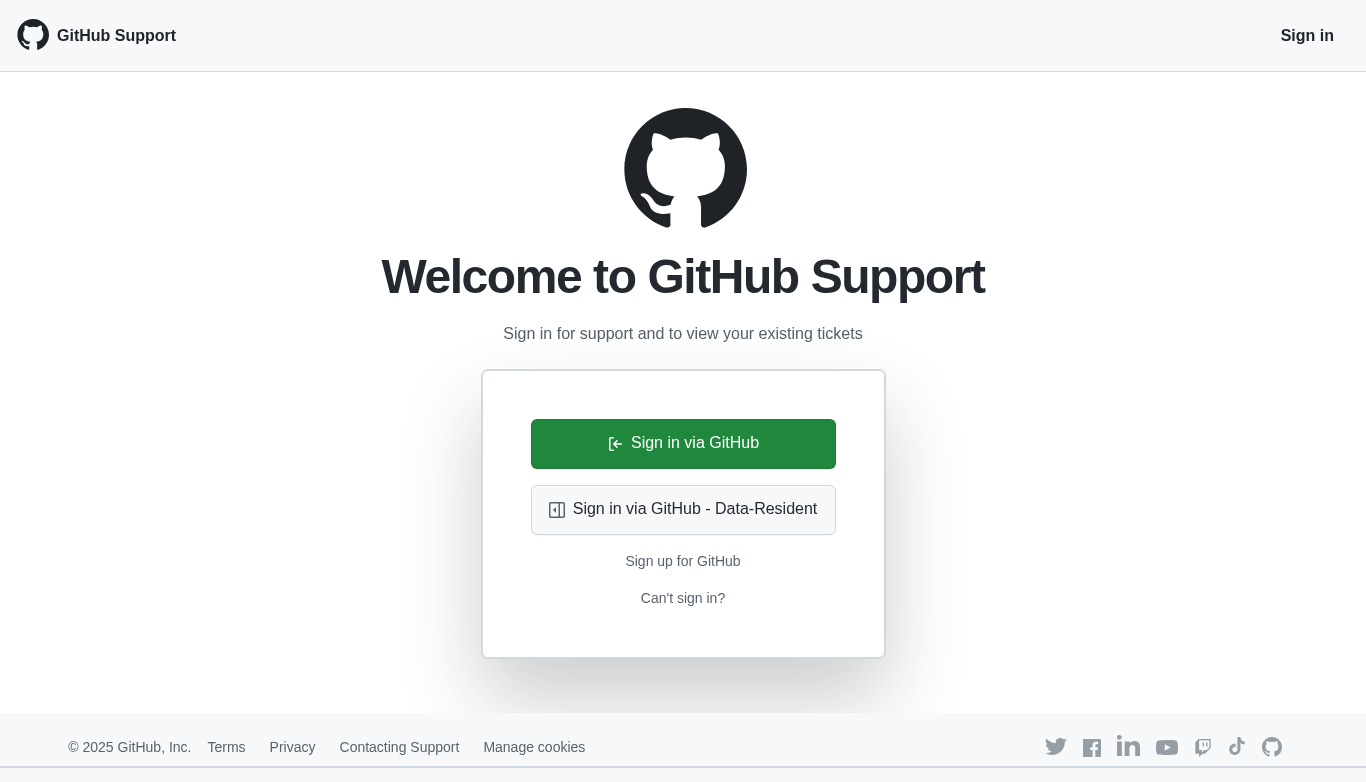The height and width of the screenshot is (782, 1366).
Task: Click the Data-Resident button's panel icon
Action: tap(557, 510)
